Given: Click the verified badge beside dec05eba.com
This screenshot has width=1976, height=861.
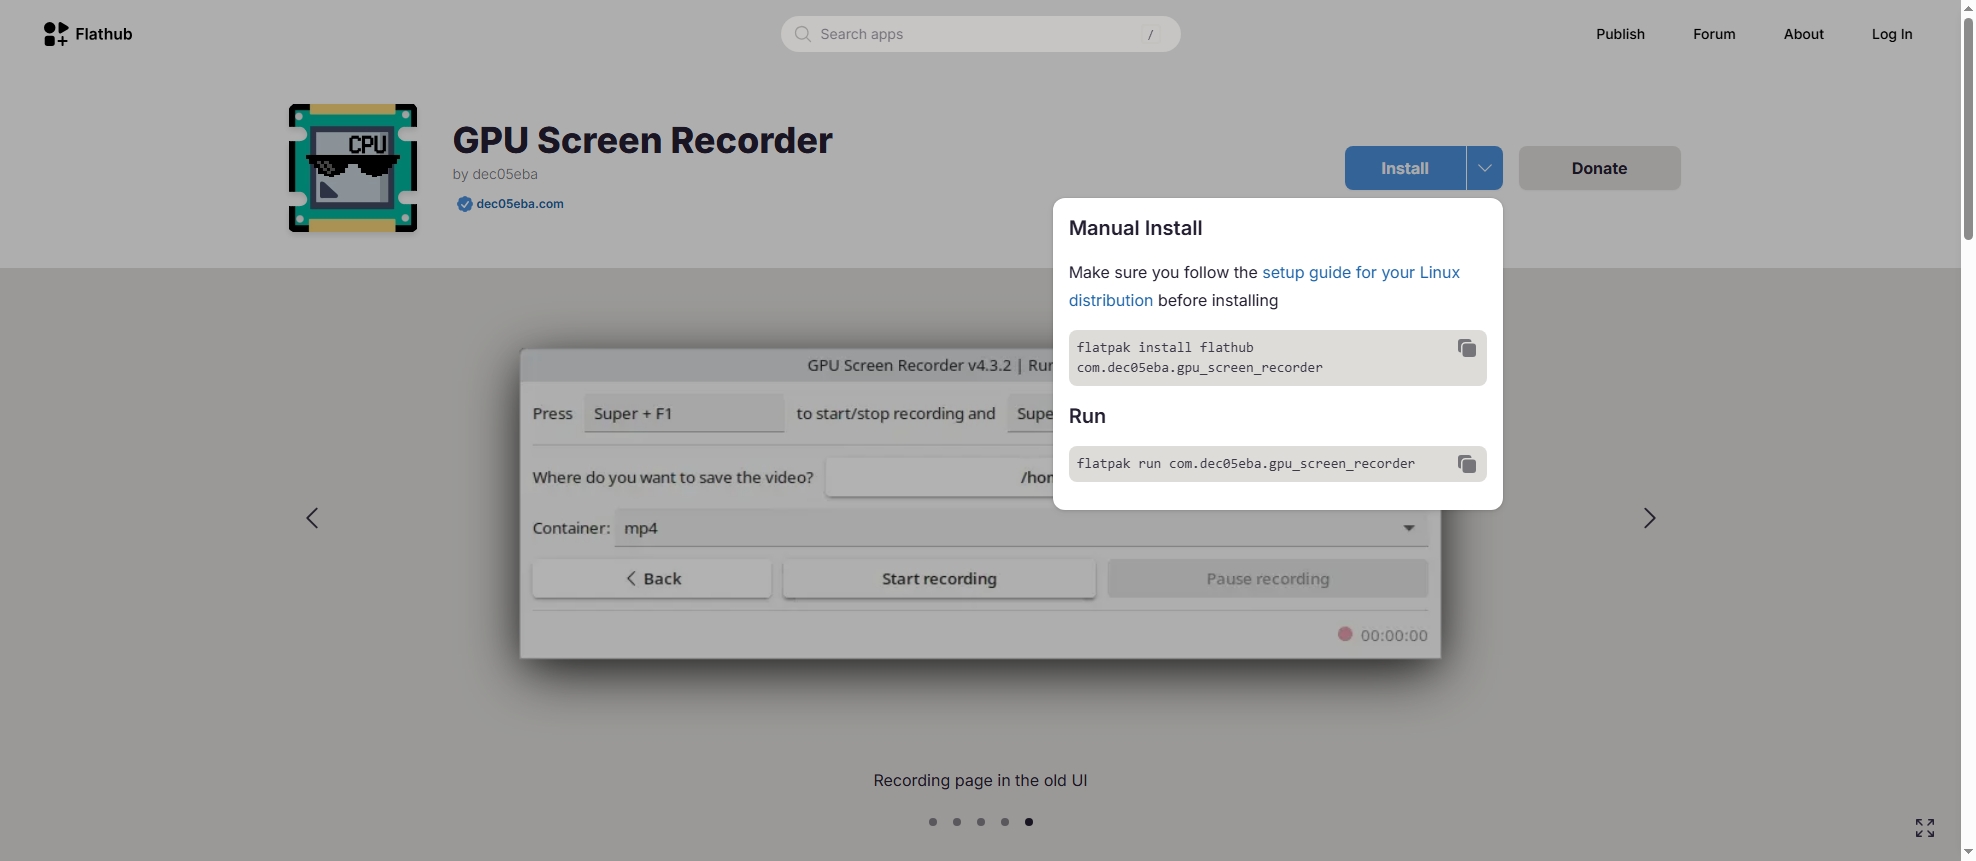Looking at the screenshot, I should [464, 204].
